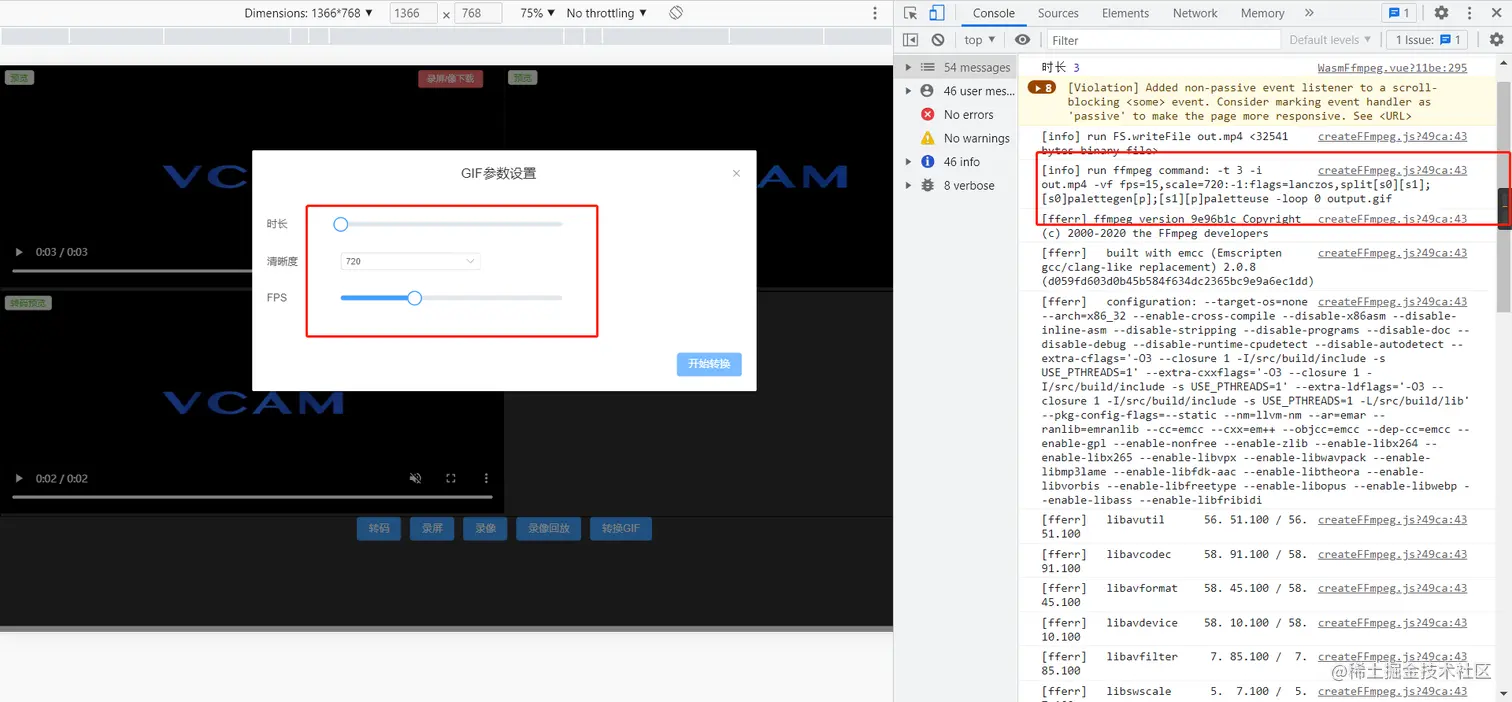Open source link beside libavformat message
The image size is (1512, 702).
[x=1392, y=588]
